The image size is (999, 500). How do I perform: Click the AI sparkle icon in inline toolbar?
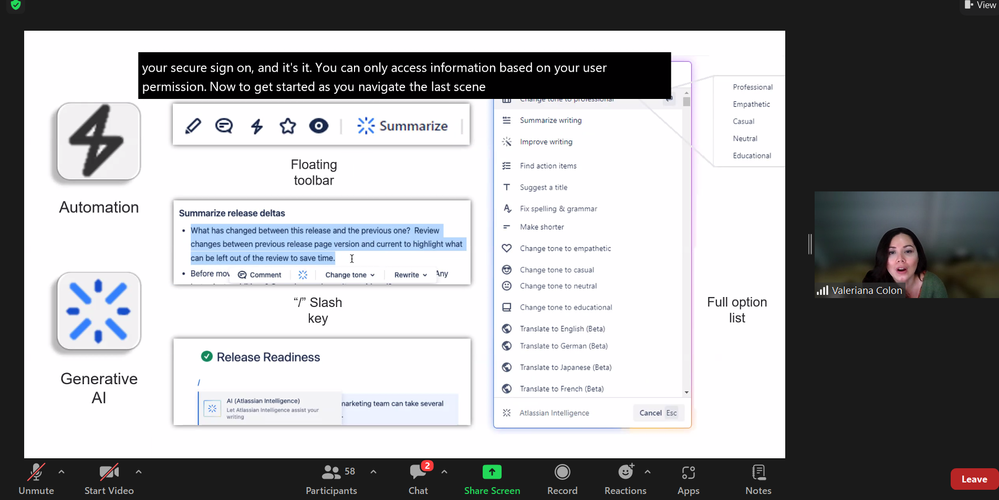click(303, 275)
